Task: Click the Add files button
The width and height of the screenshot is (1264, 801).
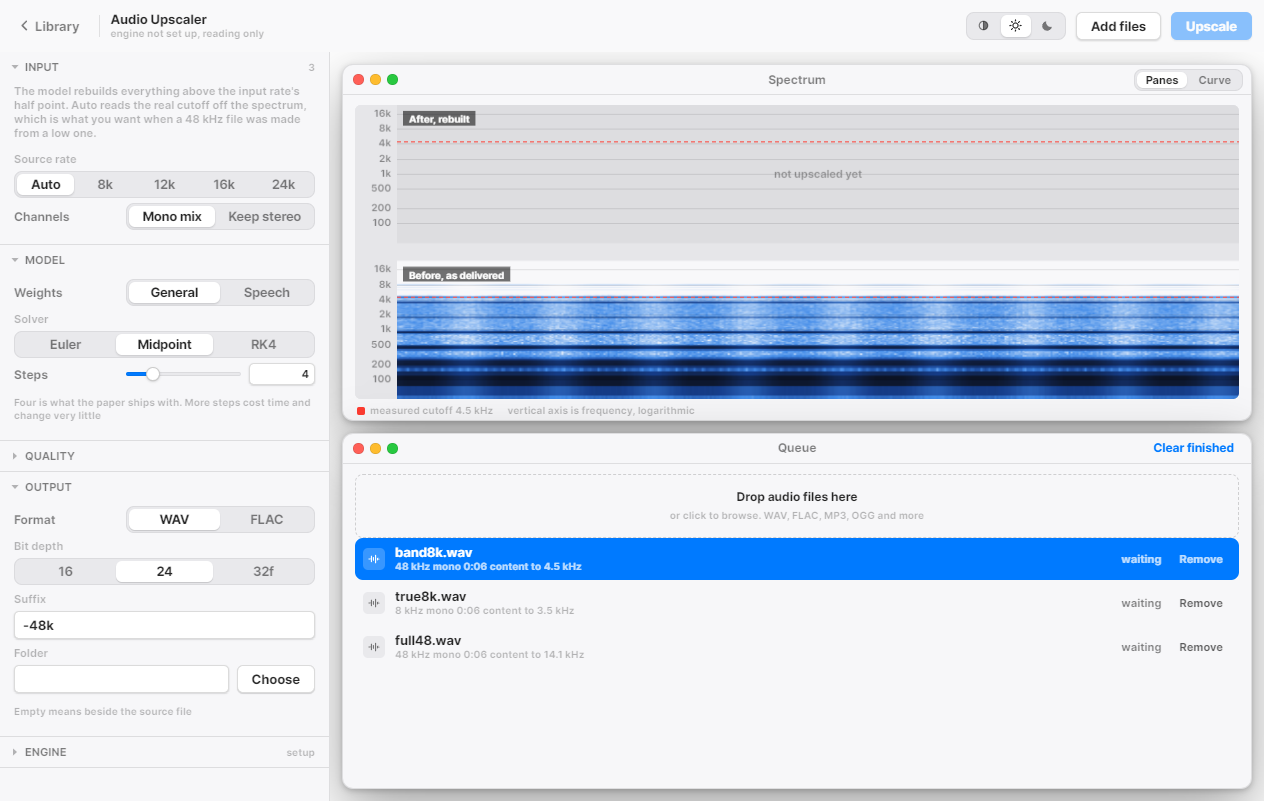Action: (x=1118, y=26)
